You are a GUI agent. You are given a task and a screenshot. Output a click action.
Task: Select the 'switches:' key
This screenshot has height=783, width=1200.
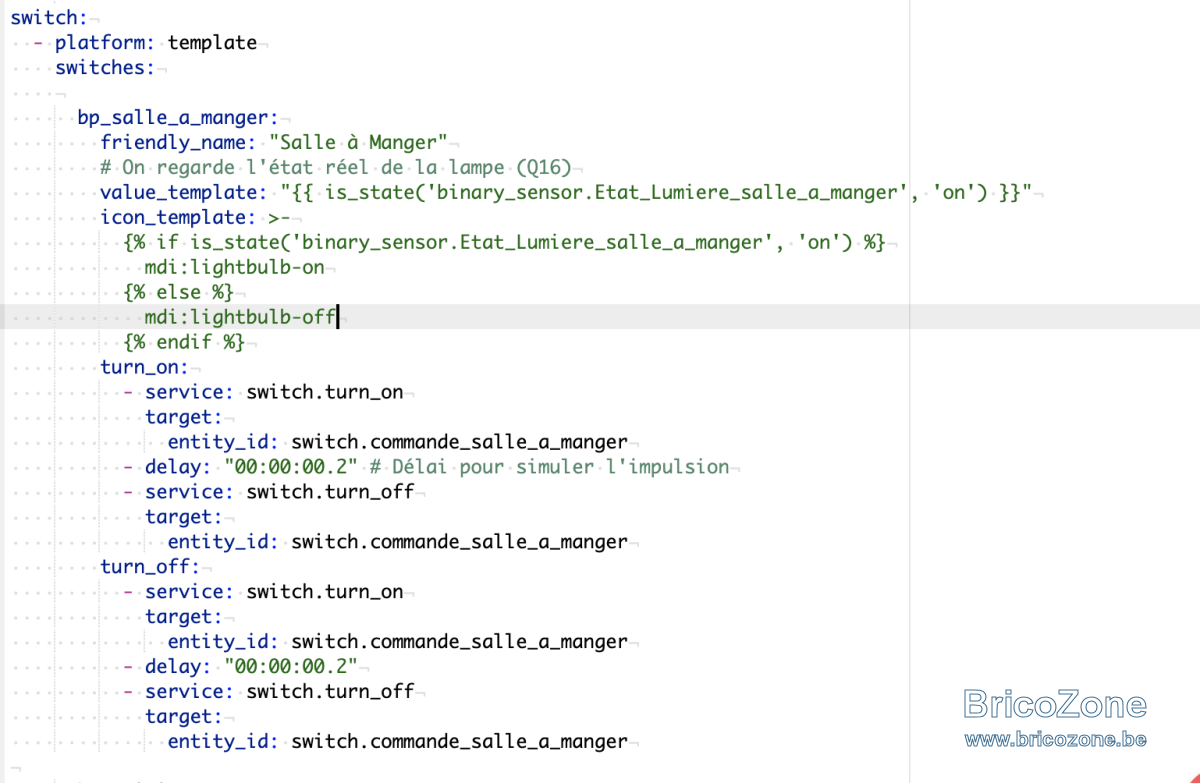(x=105, y=67)
